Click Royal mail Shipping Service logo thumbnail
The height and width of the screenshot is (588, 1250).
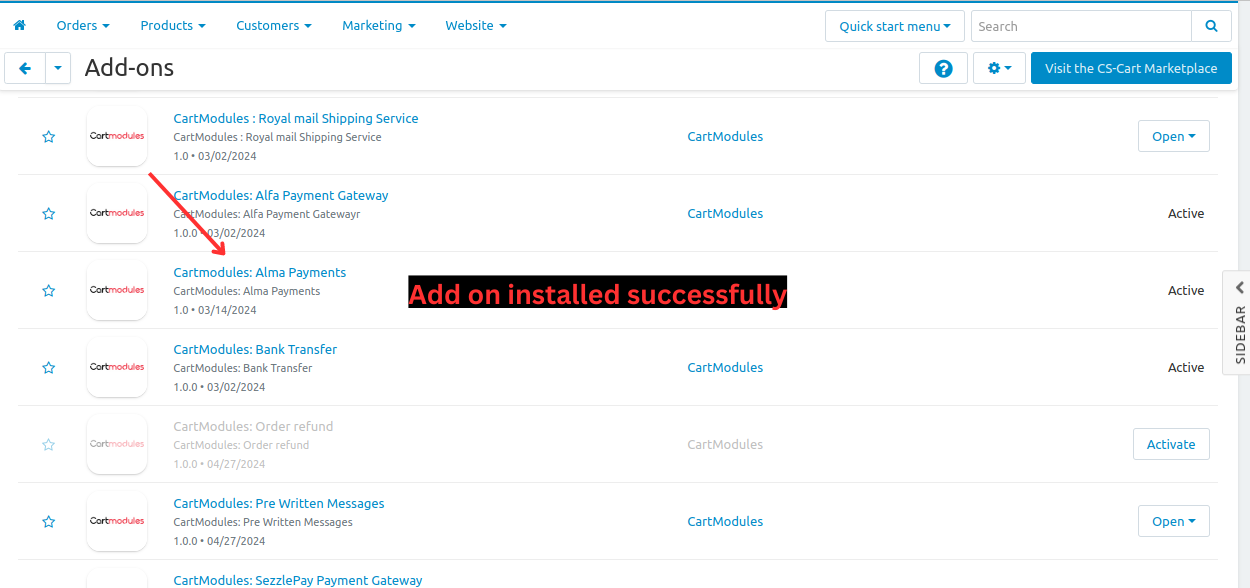[117, 136]
